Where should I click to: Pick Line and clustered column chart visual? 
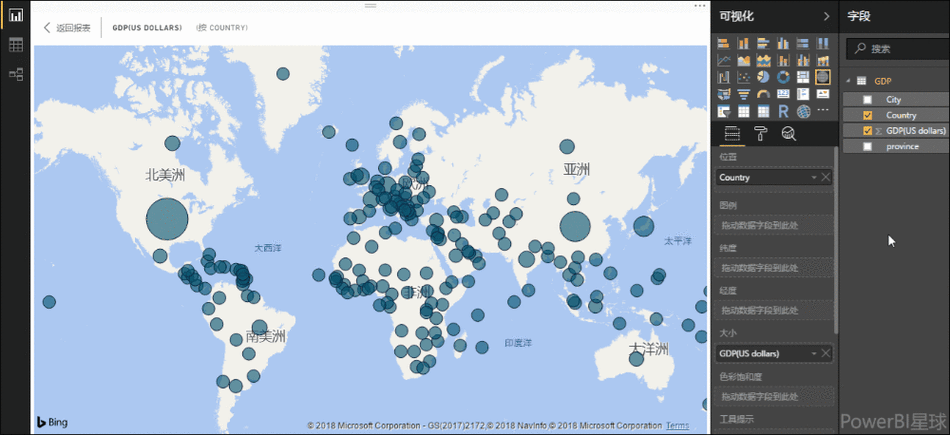tap(803, 61)
